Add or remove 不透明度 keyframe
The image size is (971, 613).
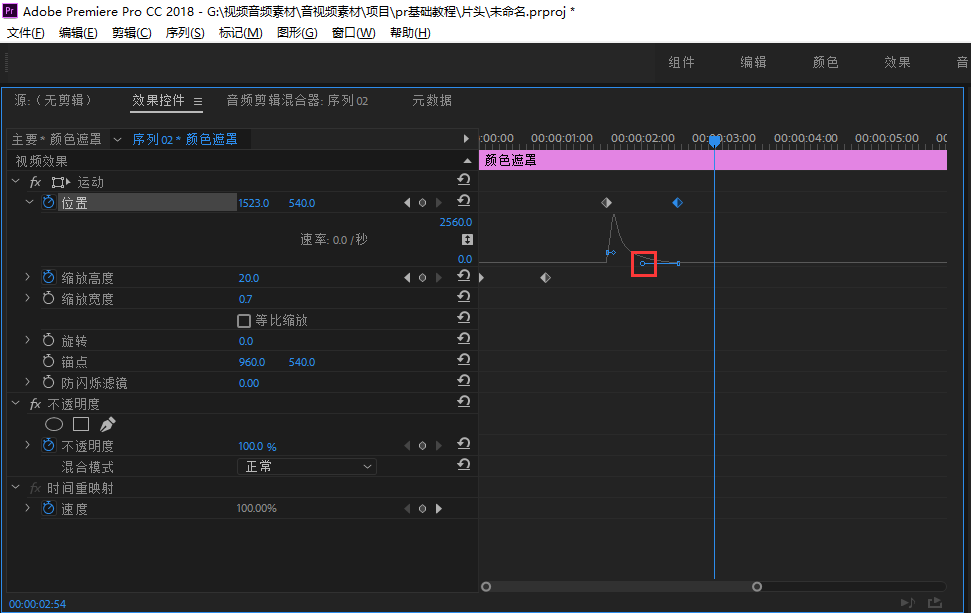click(422, 446)
